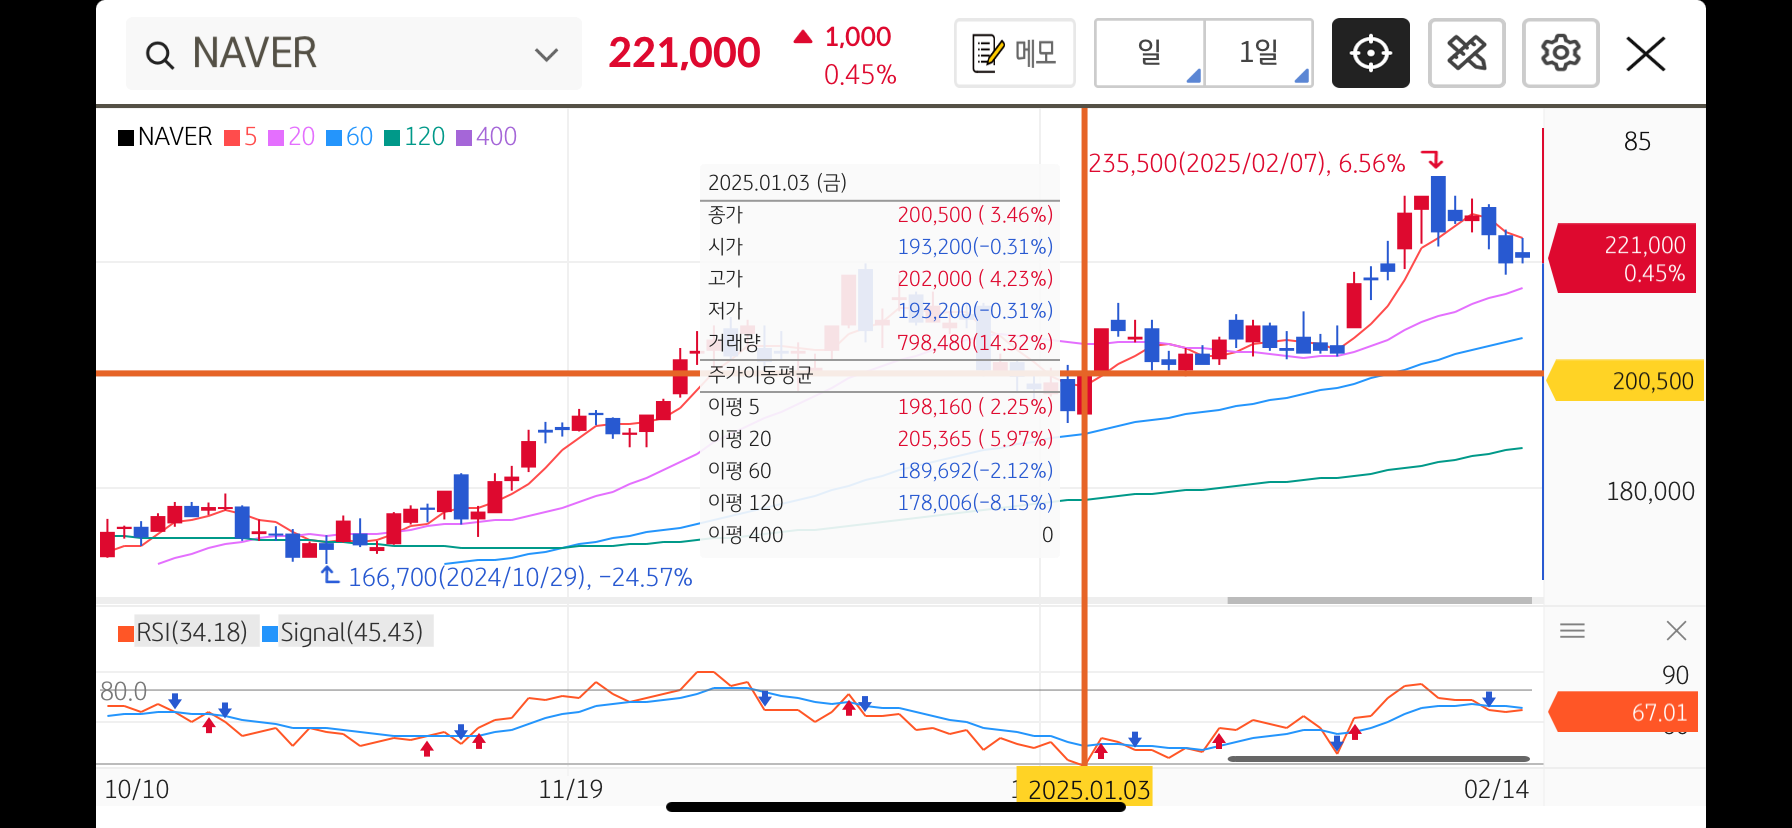Open the 메모 memo button
Viewport: 1792px width, 828px height.
(x=1015, y=53)
